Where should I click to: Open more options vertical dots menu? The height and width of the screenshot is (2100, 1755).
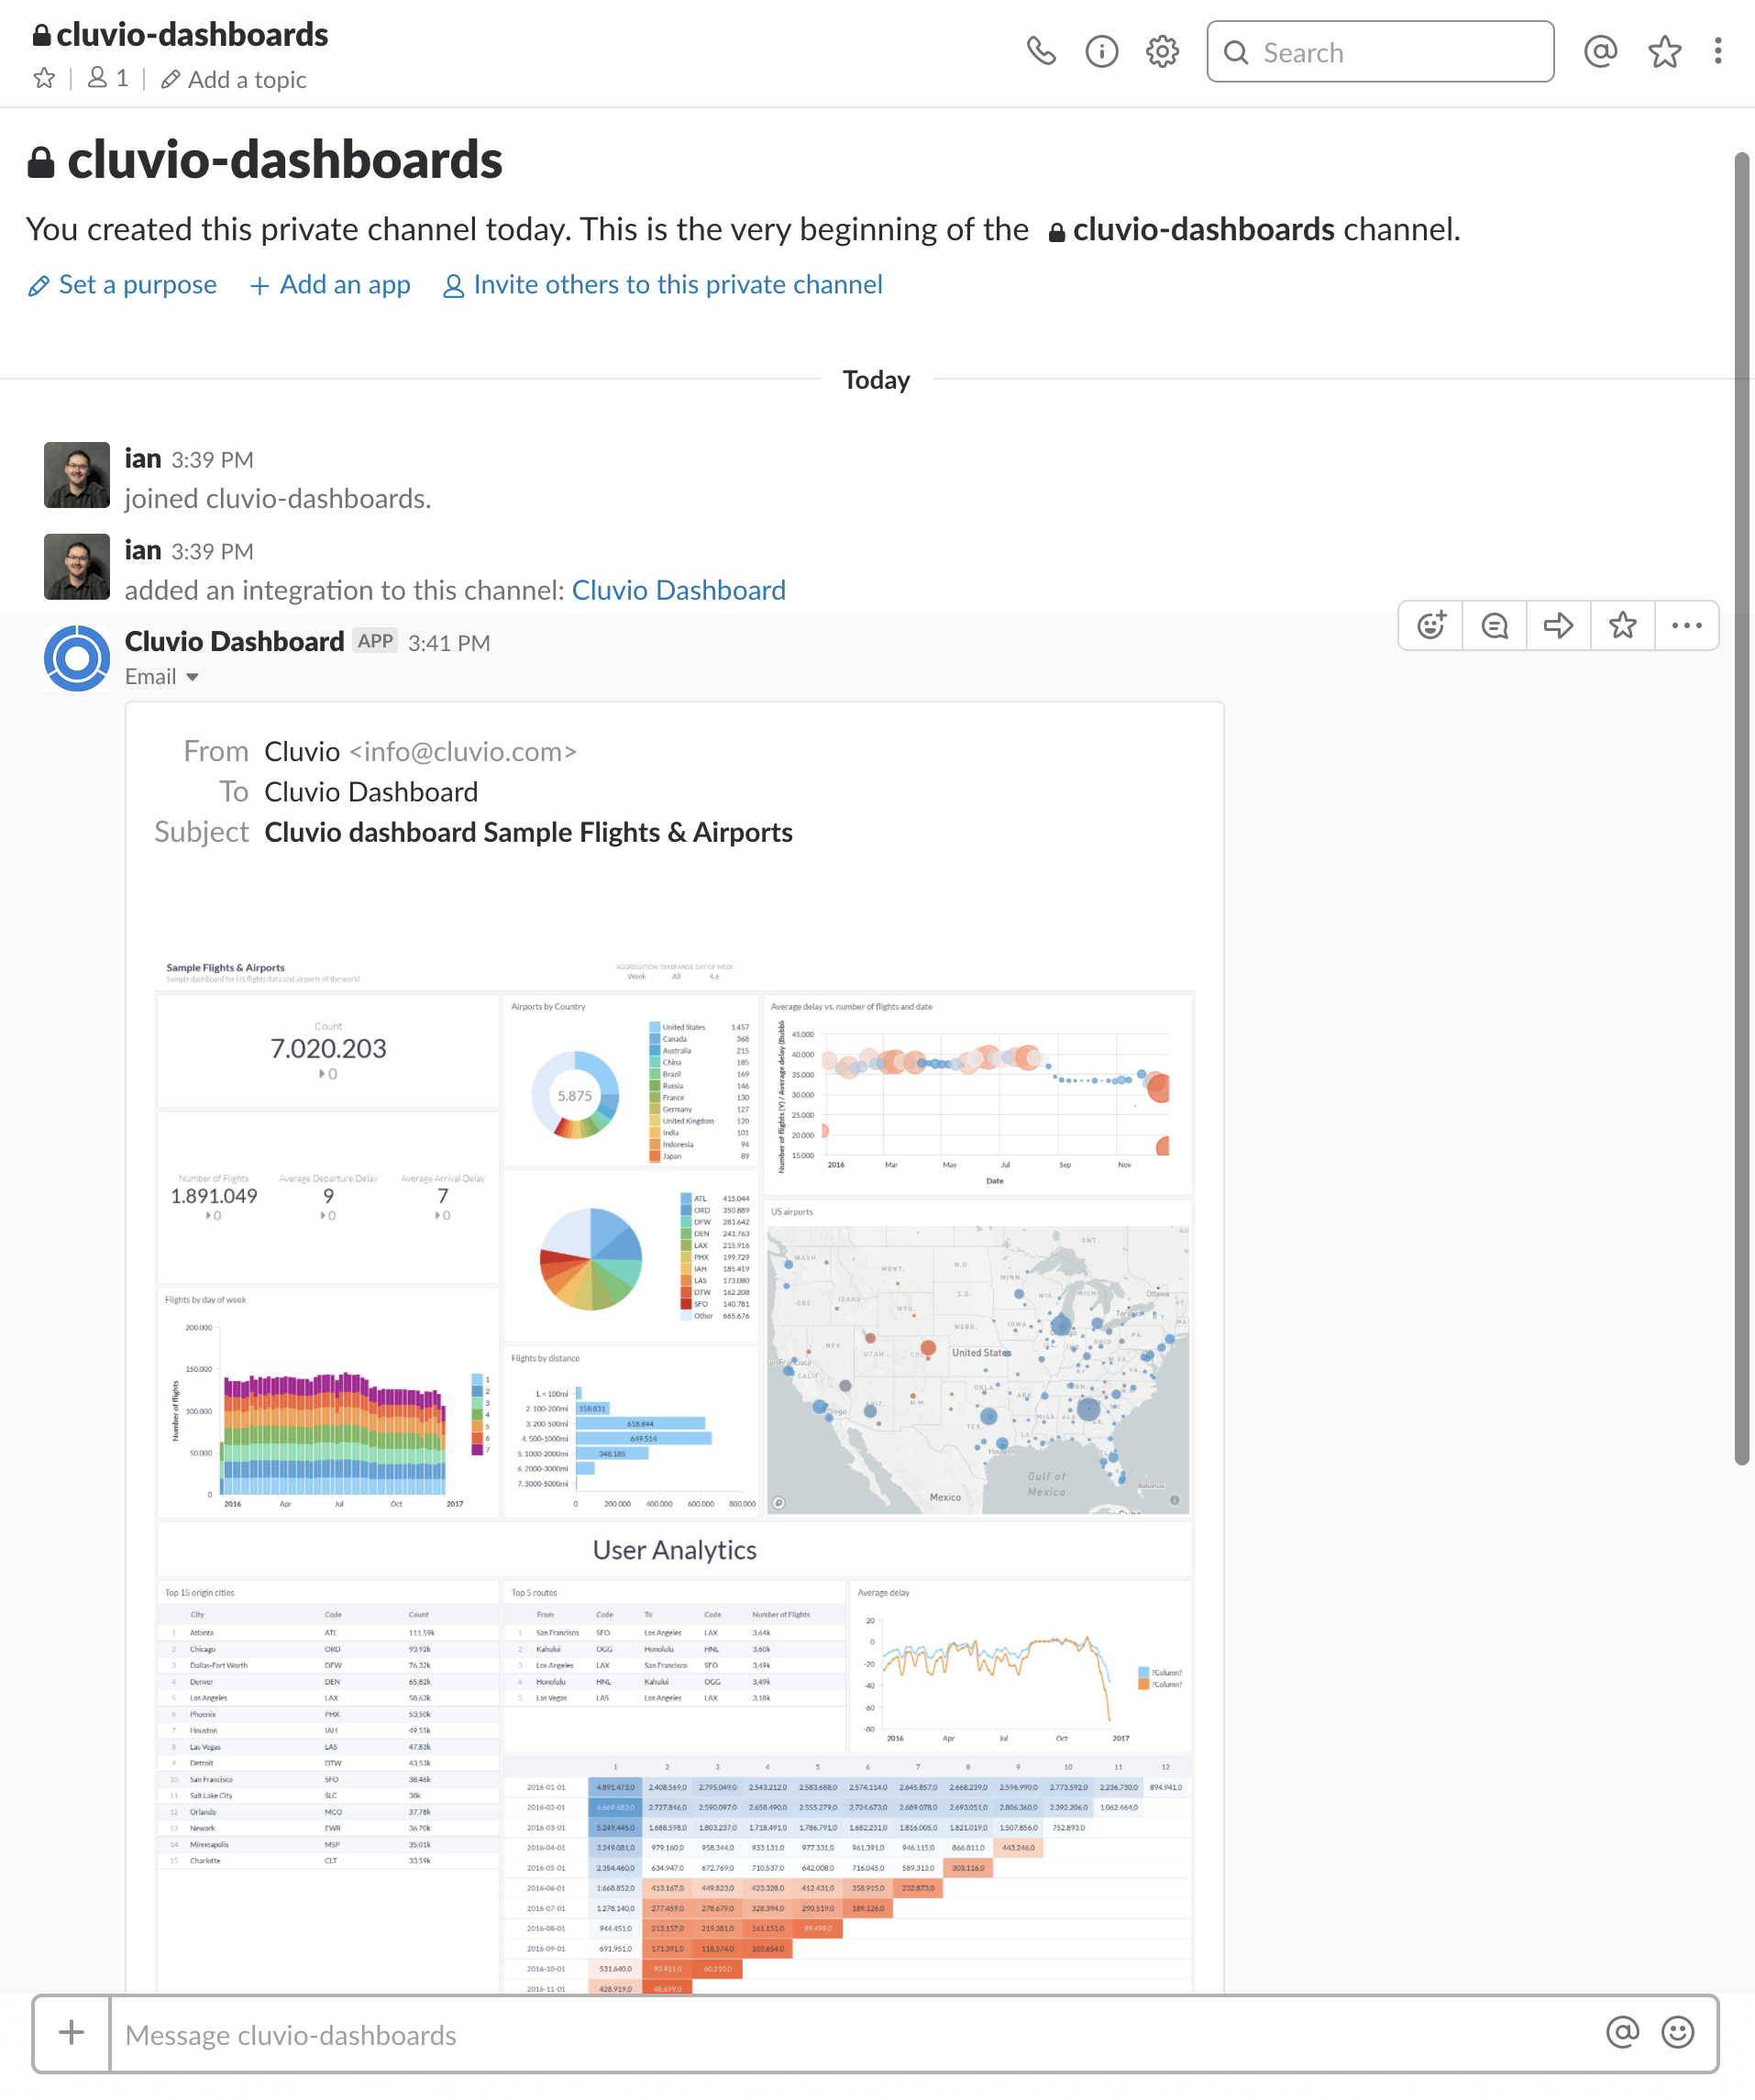point(1718,51)
